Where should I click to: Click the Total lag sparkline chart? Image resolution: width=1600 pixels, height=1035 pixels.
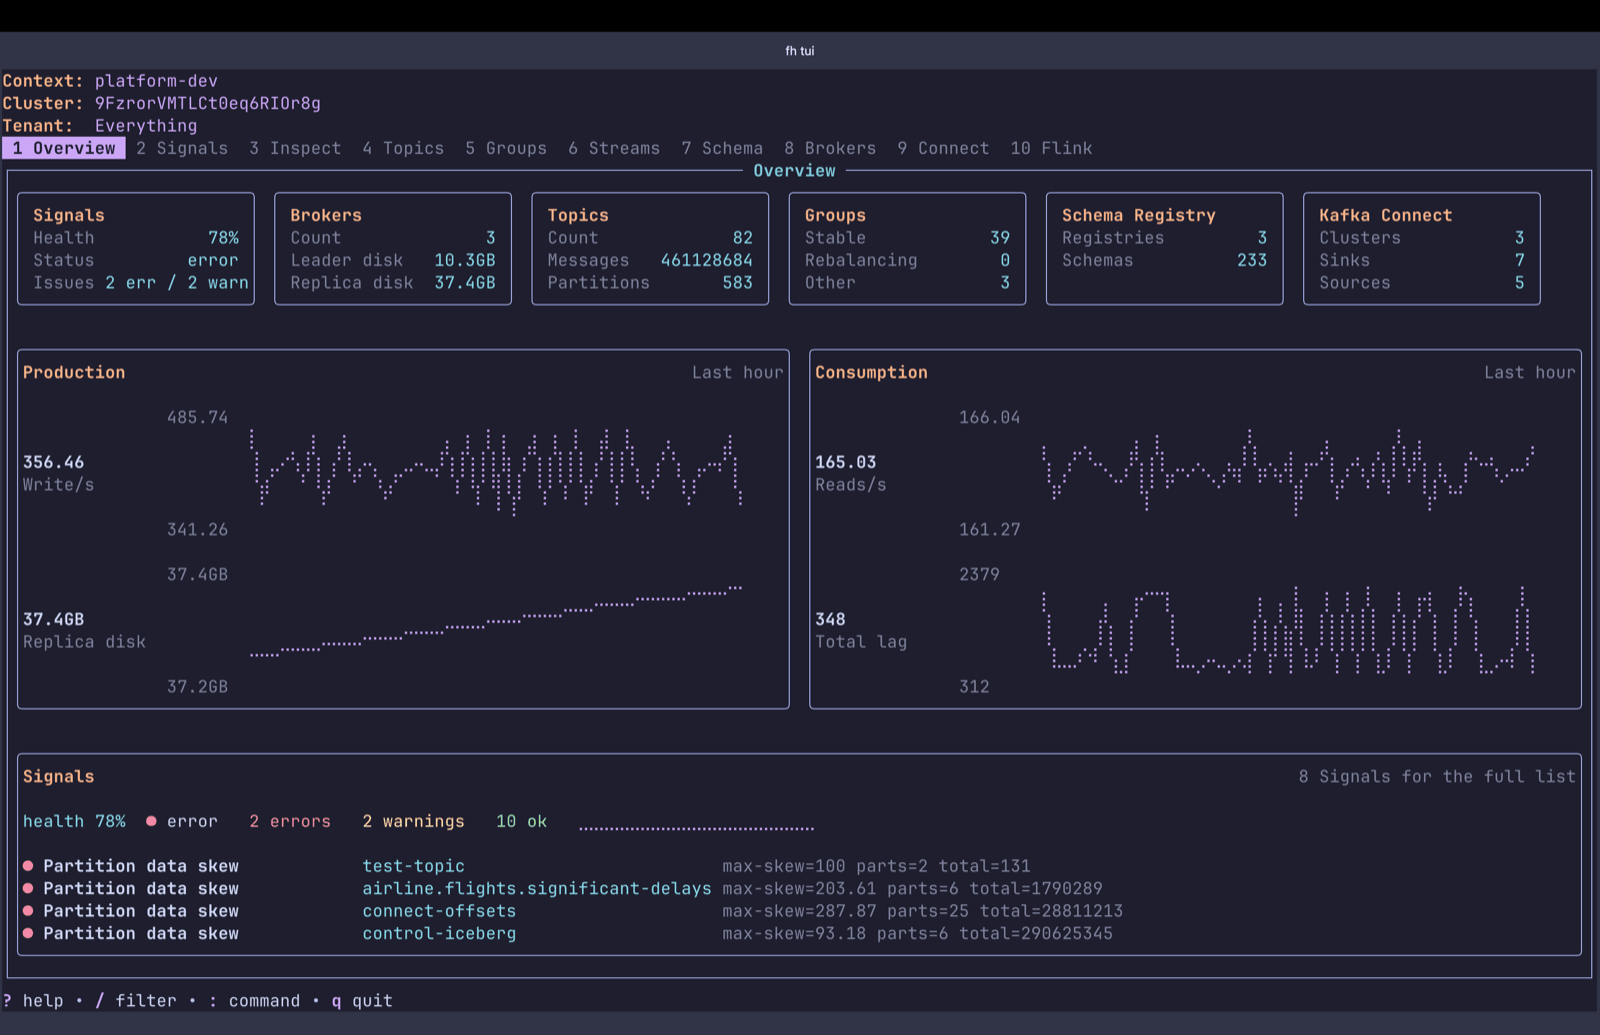coord(1288,630)
